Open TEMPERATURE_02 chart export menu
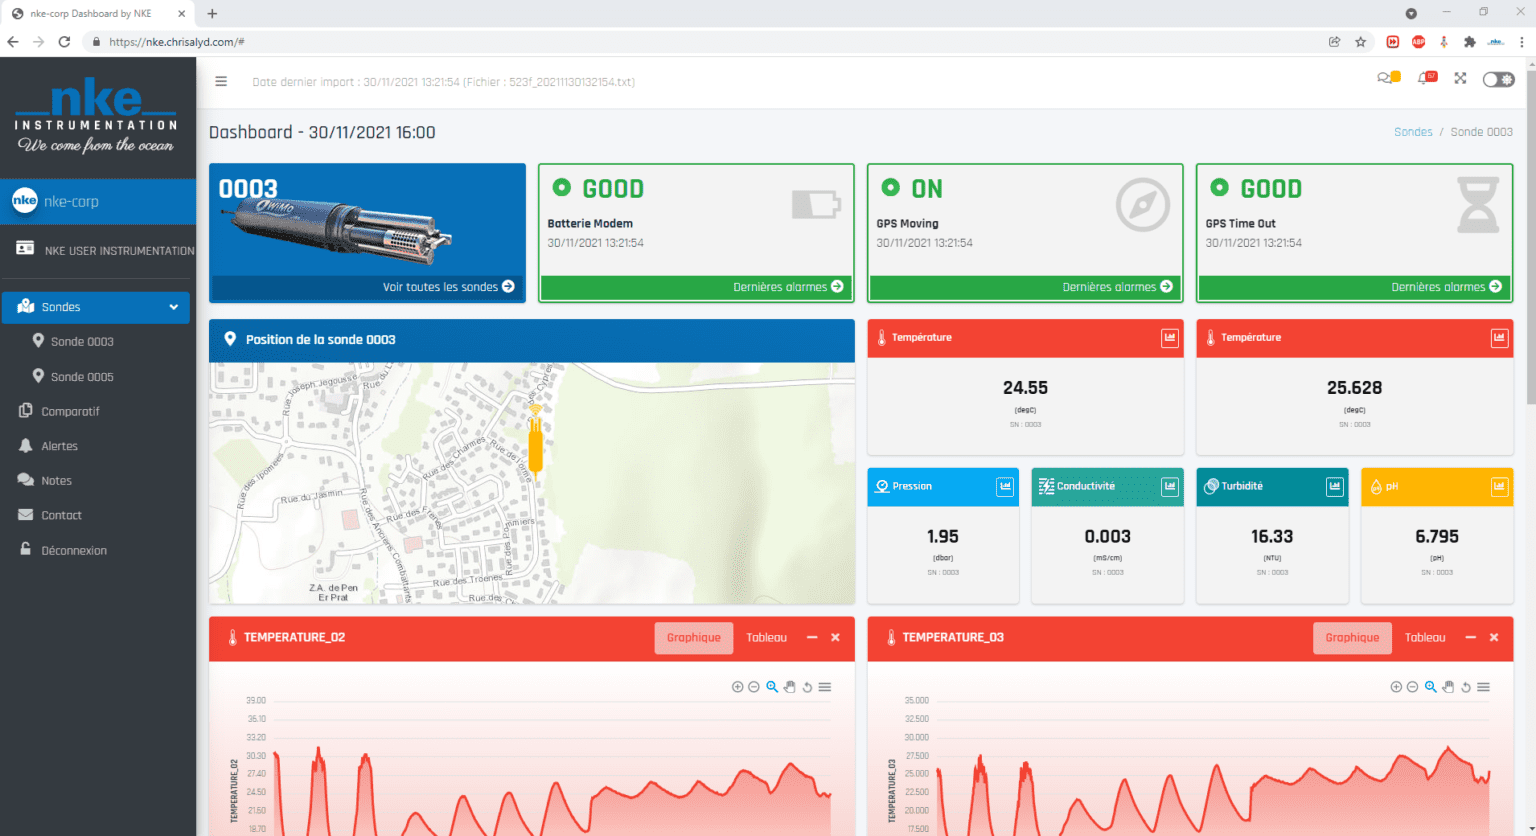This screenshot has height=836, width=1536. pyautogui.click(x=825, y=687)
